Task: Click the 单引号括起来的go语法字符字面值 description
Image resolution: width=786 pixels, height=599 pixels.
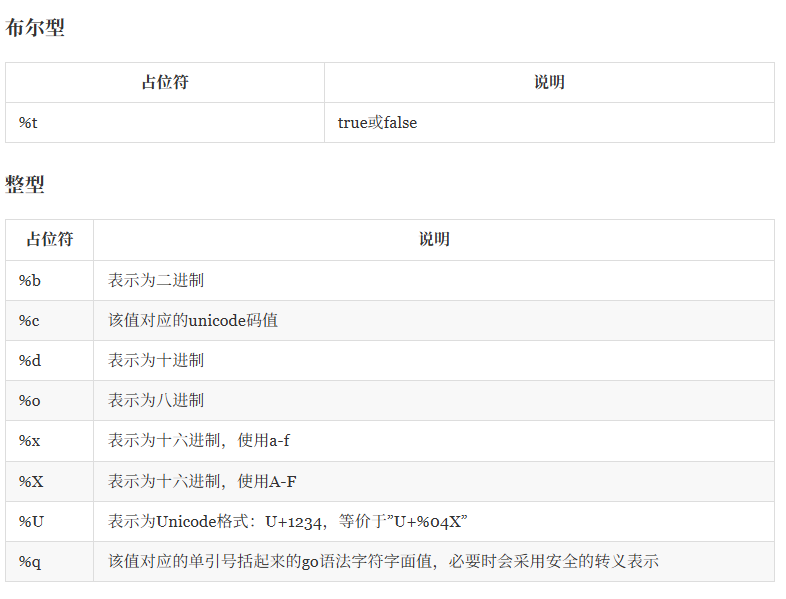Action: pos(383,561)
